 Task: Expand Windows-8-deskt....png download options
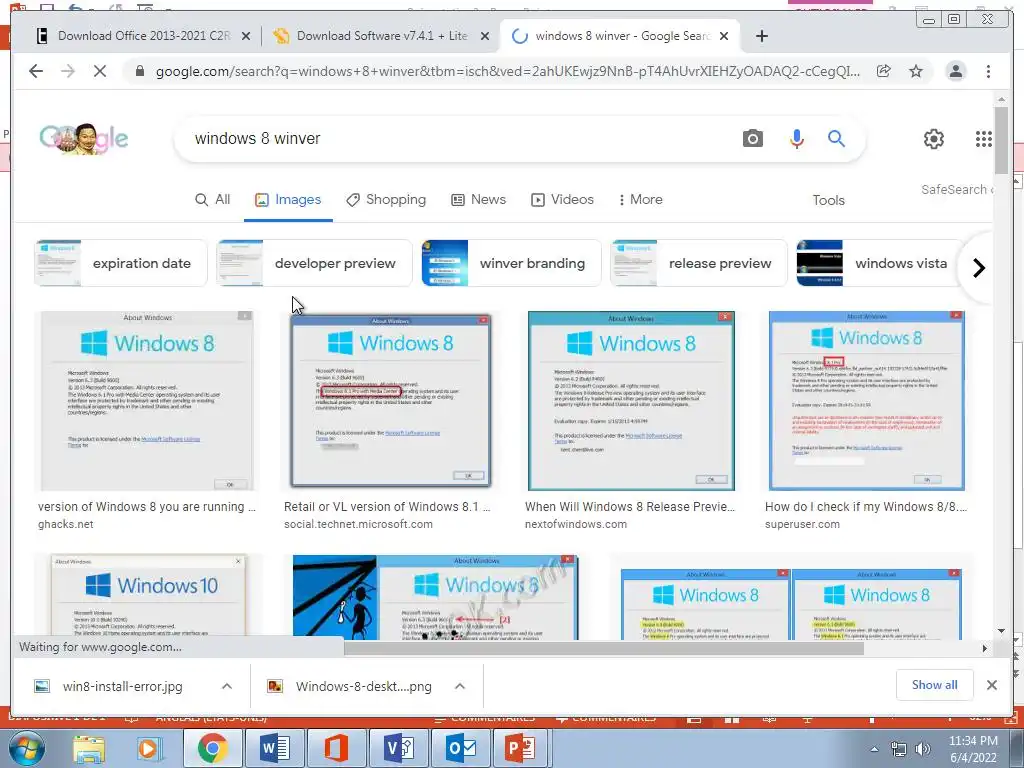[x=460, y=686]
